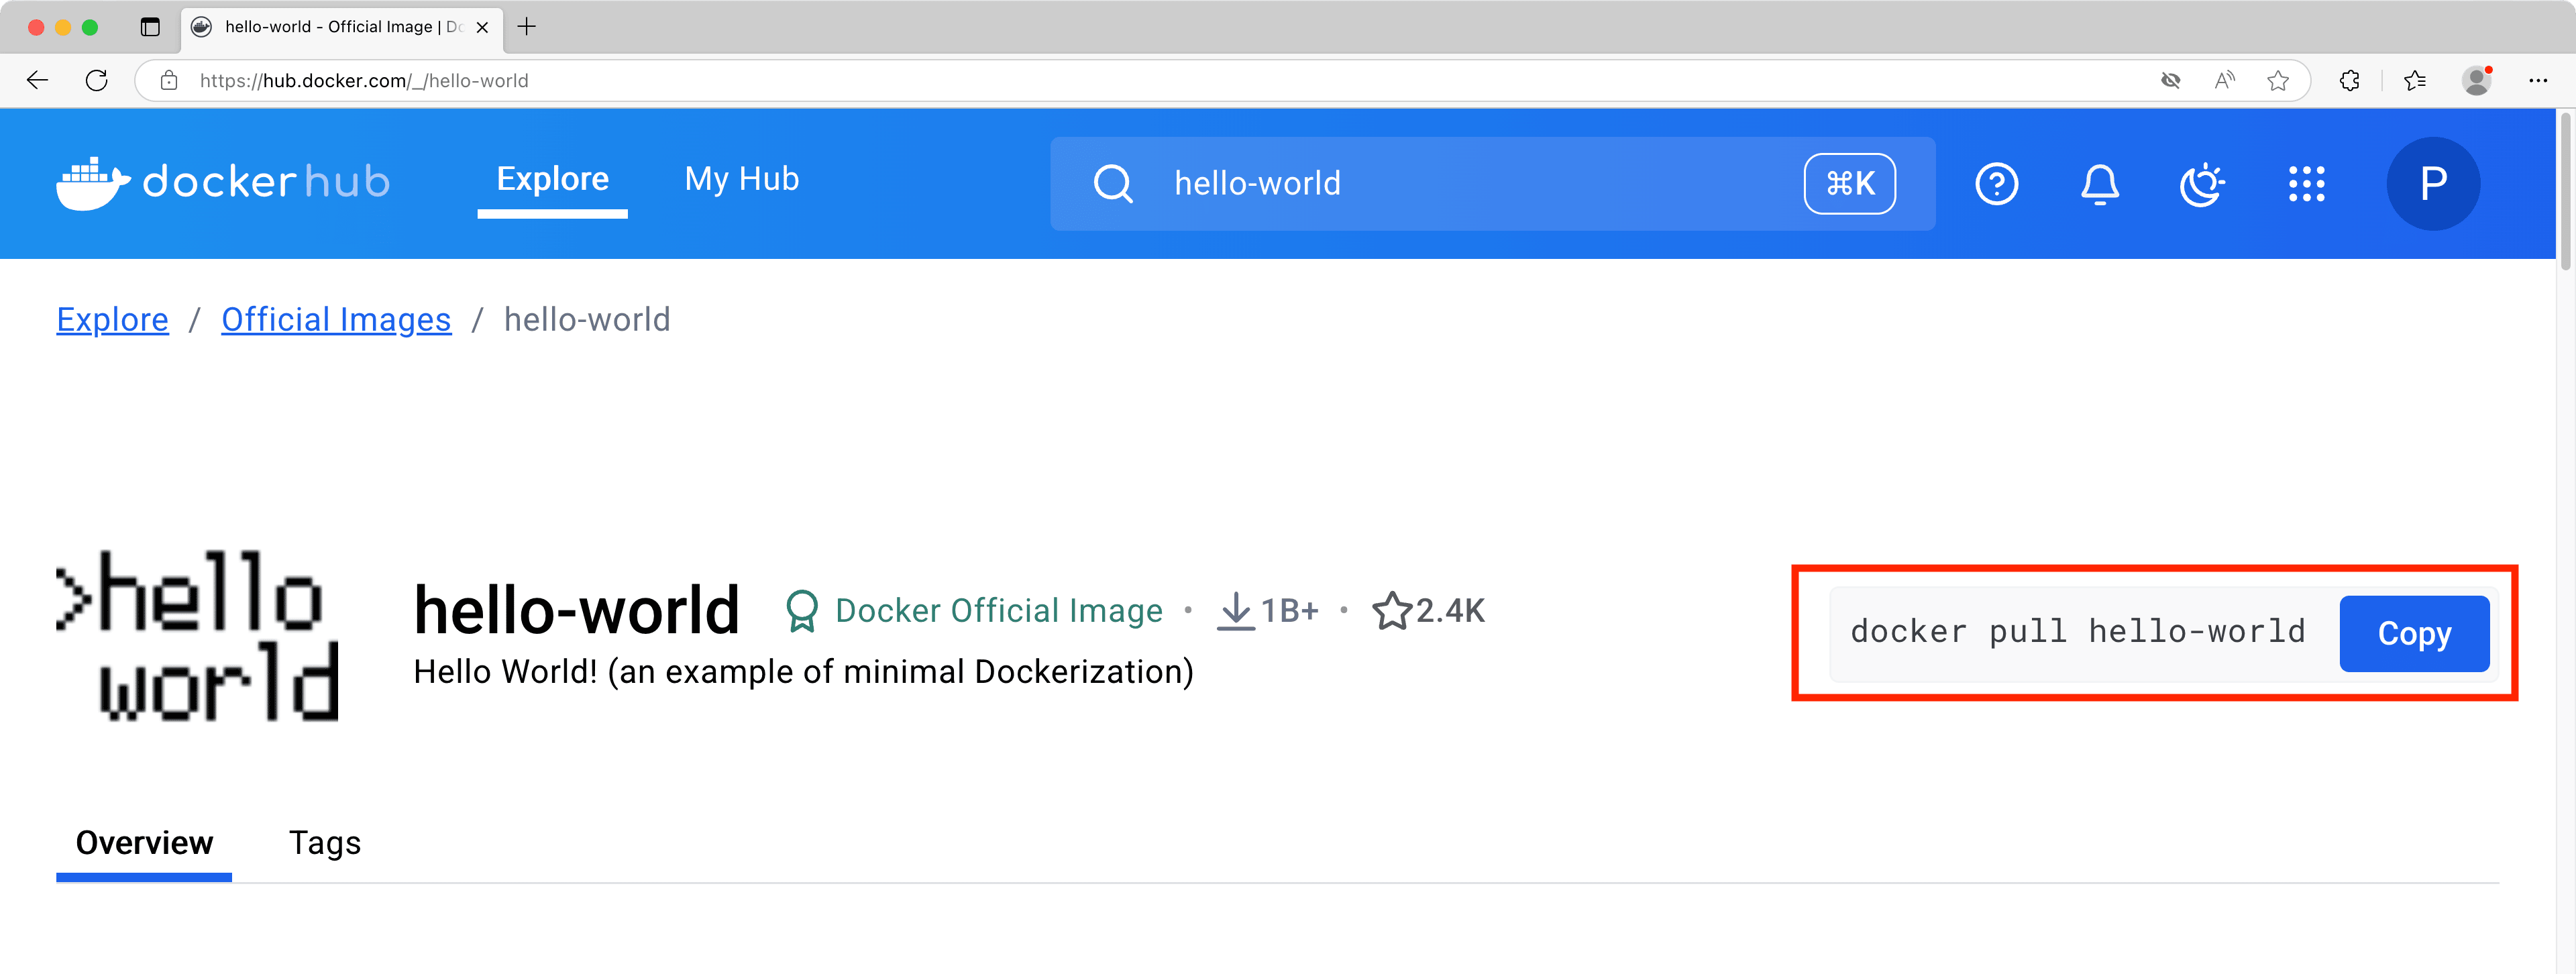
Task: Switch to the Tags tab
Action: pos(325,843)
